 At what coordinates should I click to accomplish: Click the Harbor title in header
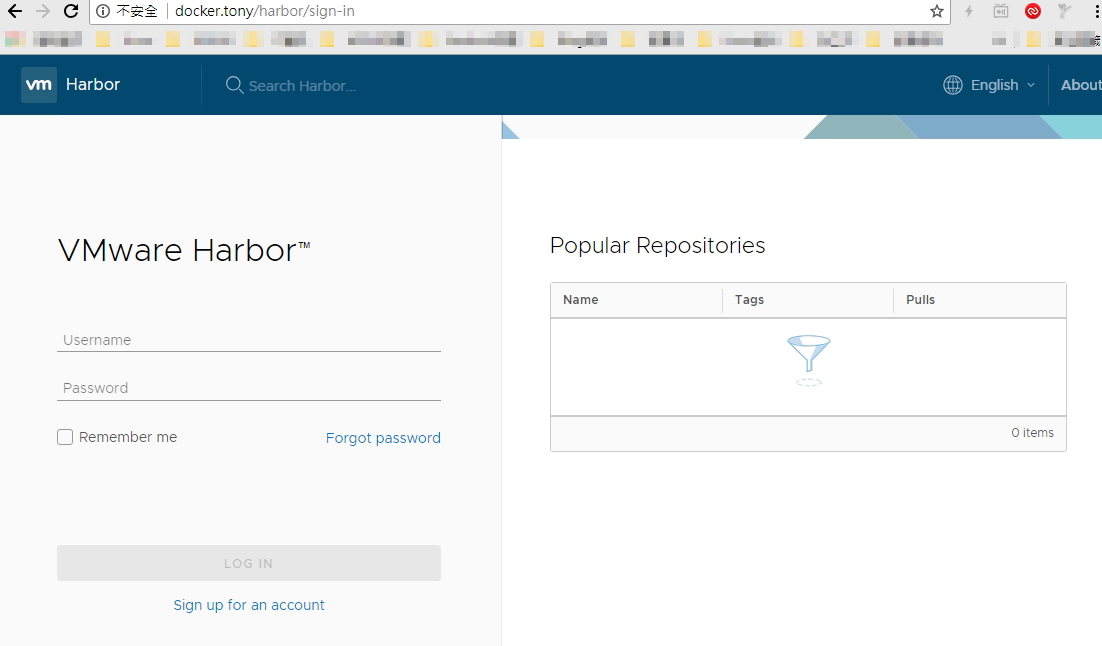pos(93,84)
